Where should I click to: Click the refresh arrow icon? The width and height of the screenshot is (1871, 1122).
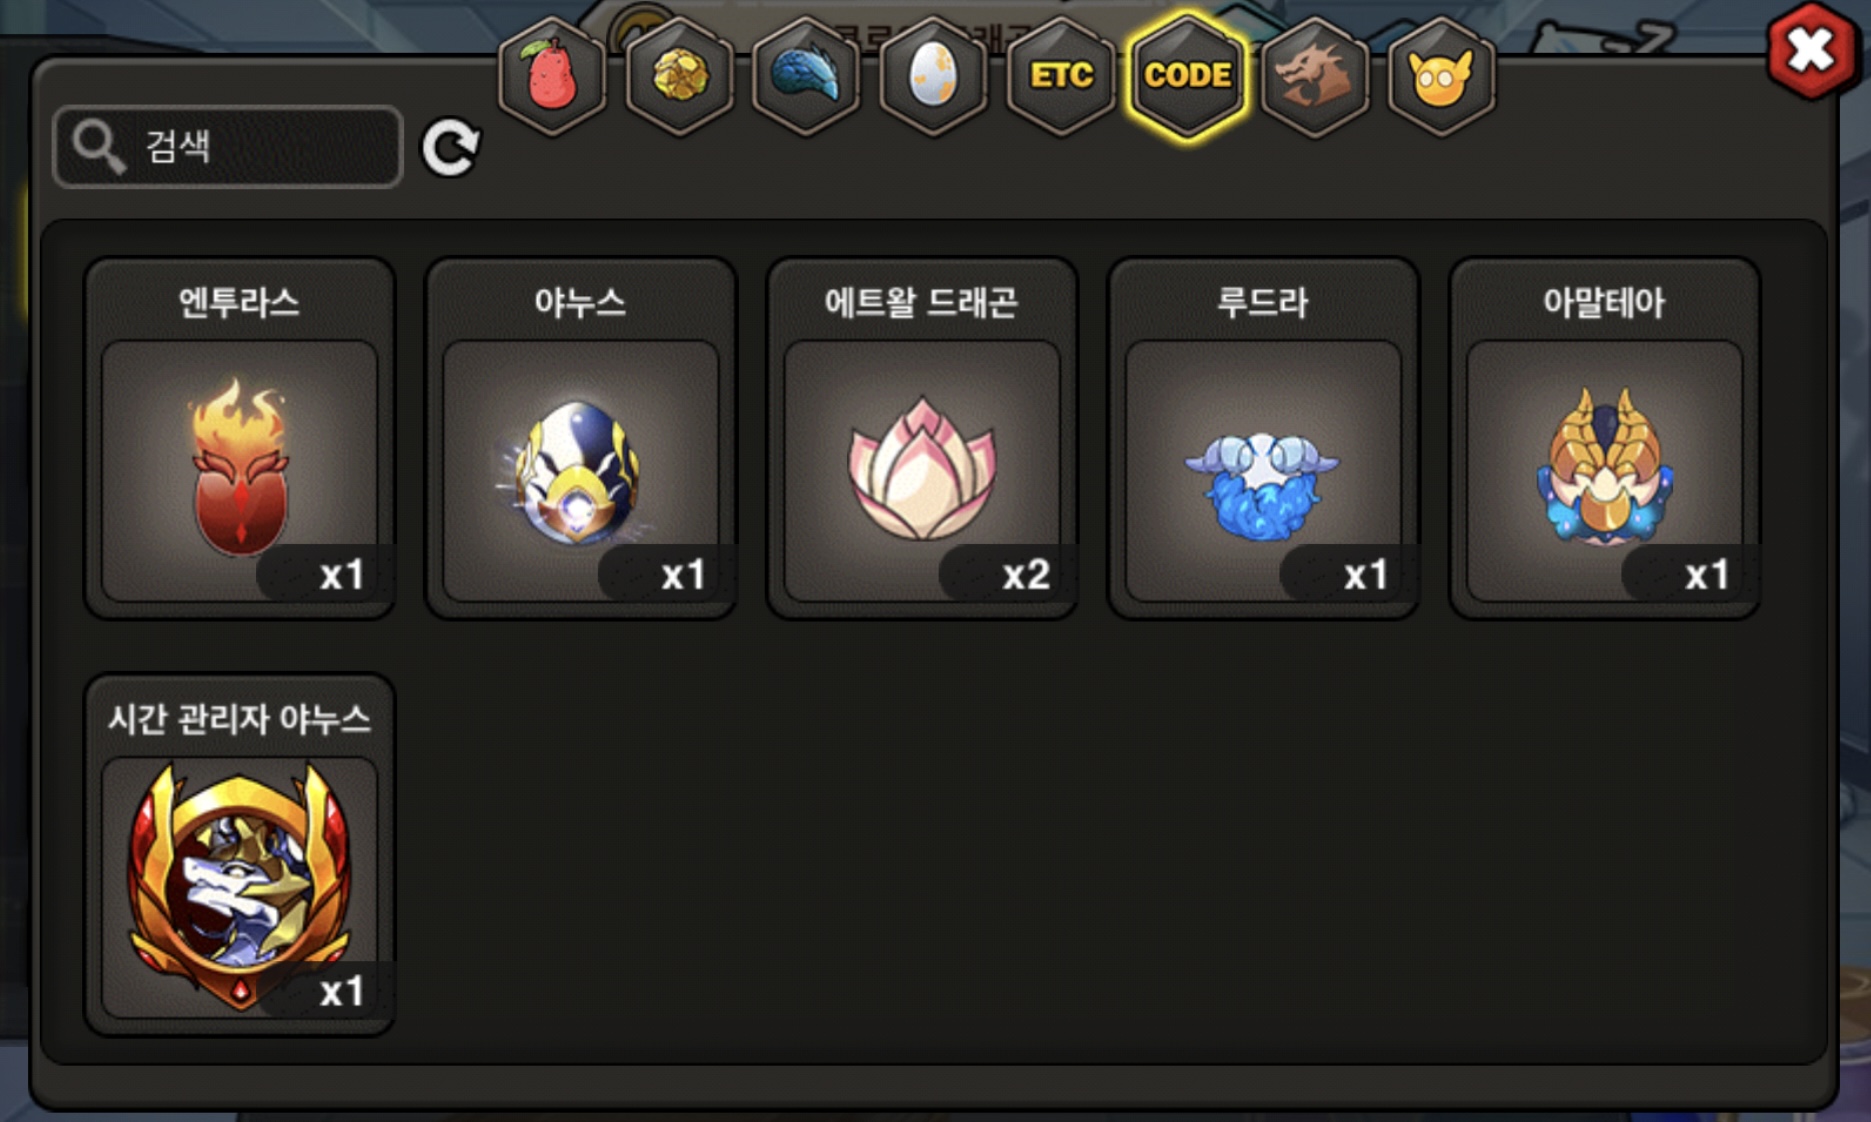click(x=450, y=148)
